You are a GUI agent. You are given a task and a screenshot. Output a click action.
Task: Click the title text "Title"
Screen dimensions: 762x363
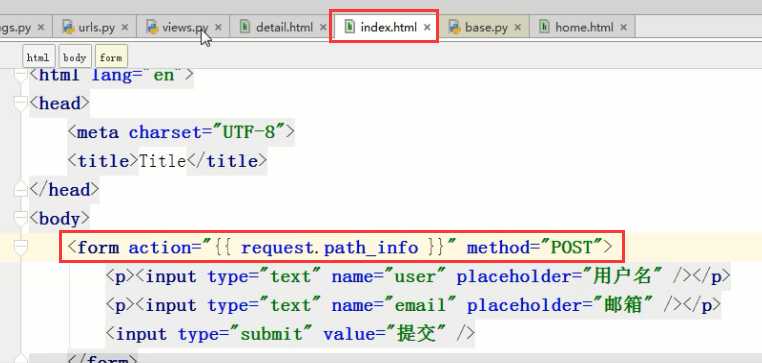(163, 161)
